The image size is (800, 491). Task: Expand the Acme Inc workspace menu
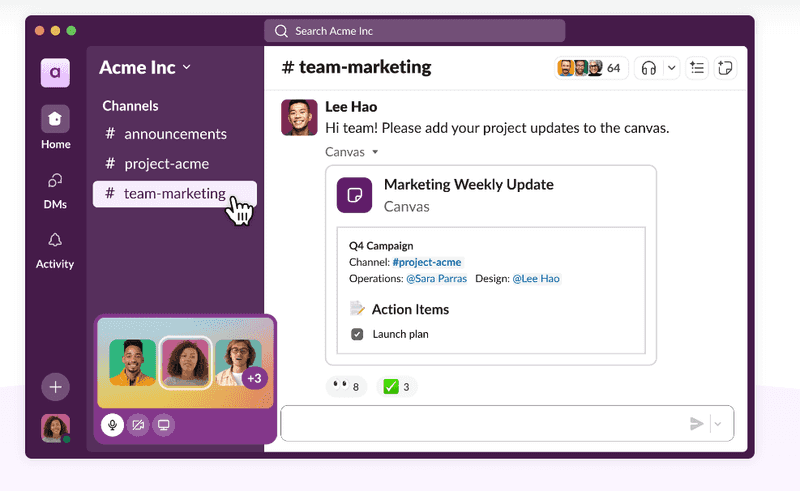[145, 67]
